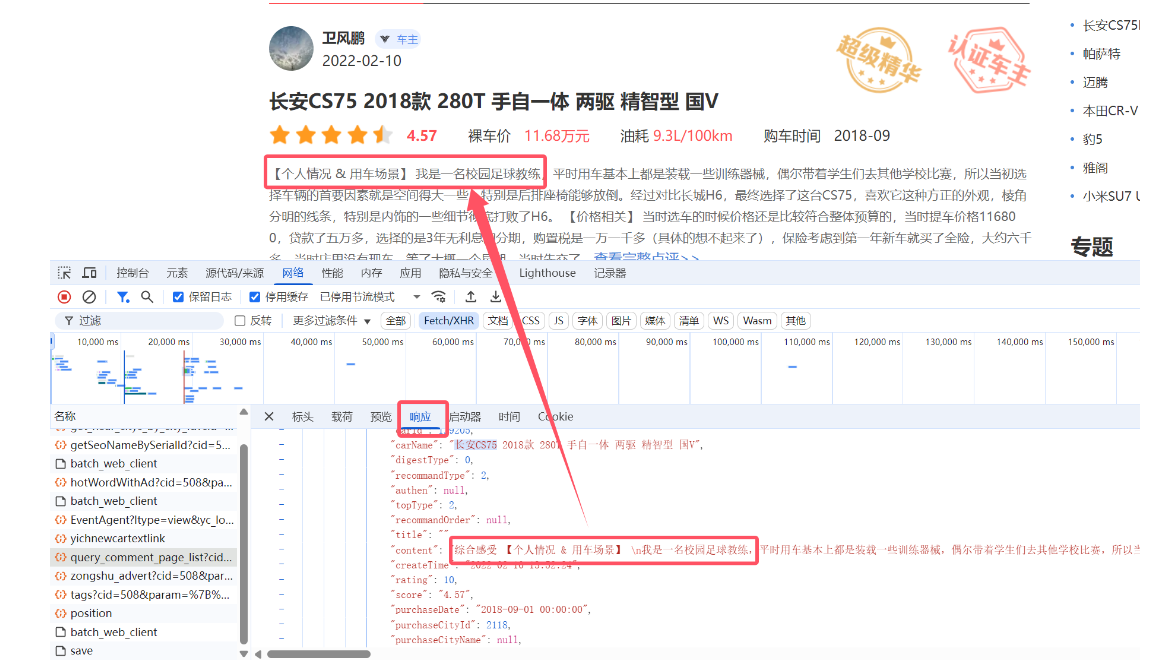Open network search magnifier
The image size is (1151, 660).
(147, 297)
